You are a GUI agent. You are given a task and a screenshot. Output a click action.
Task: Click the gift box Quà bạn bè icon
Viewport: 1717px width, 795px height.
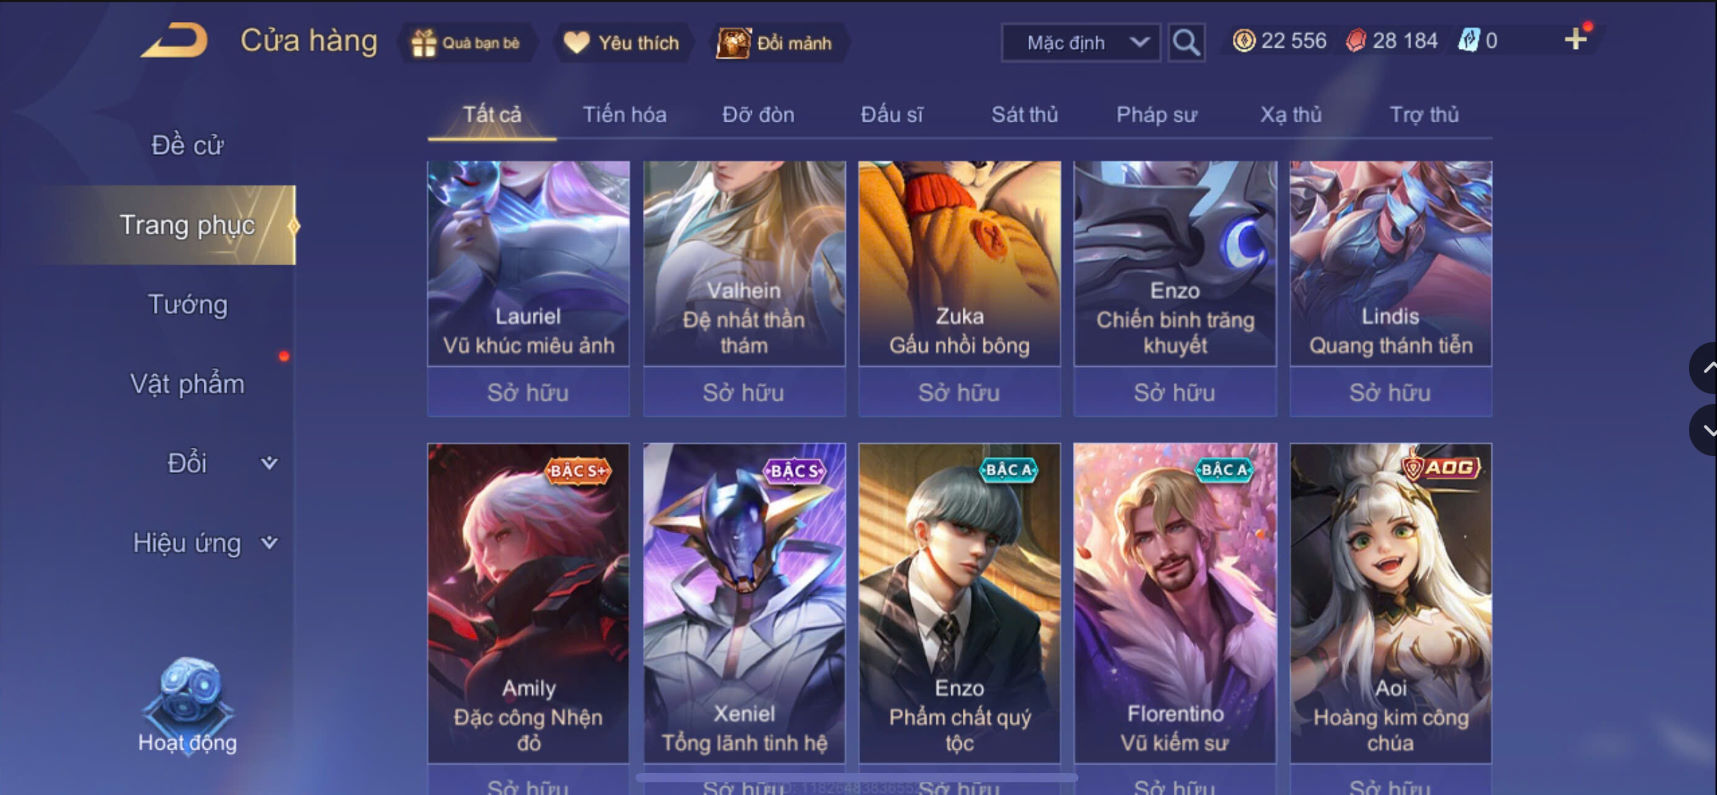point(424,43)
